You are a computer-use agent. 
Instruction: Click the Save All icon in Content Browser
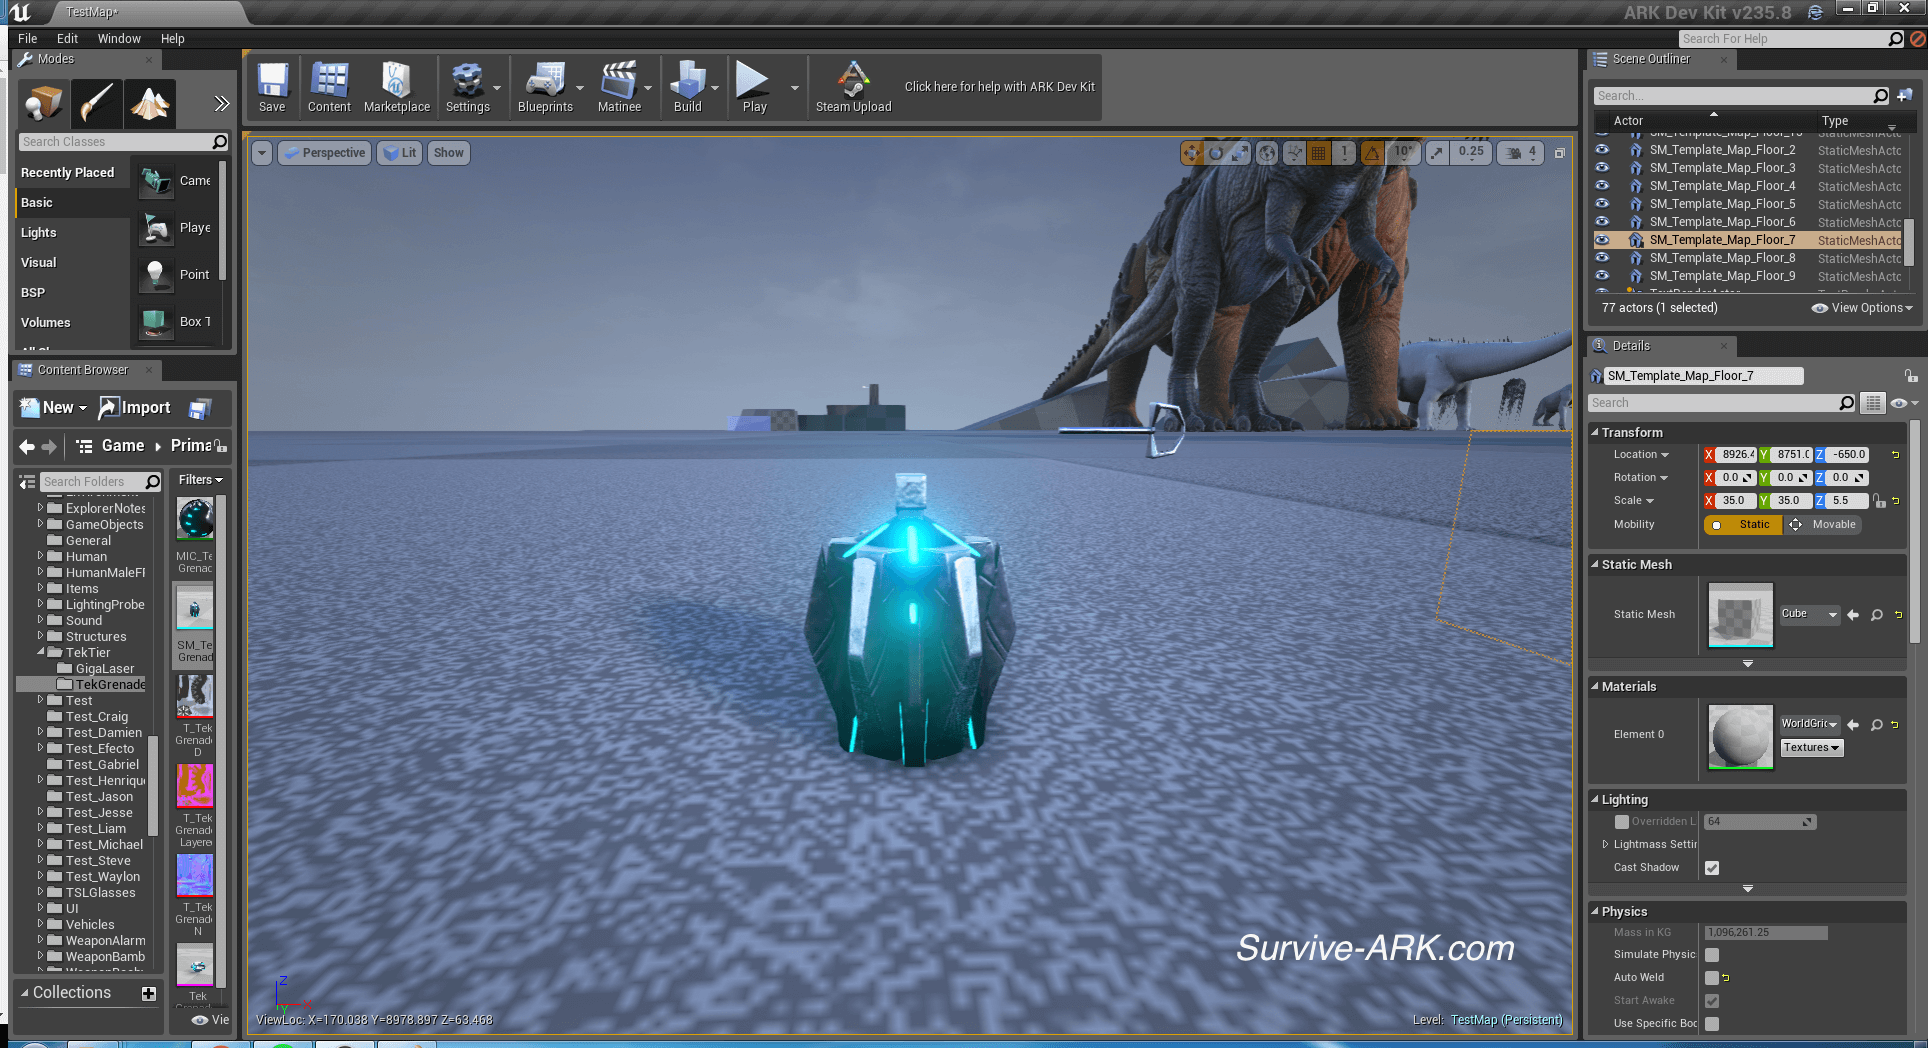tap(200, 408)
